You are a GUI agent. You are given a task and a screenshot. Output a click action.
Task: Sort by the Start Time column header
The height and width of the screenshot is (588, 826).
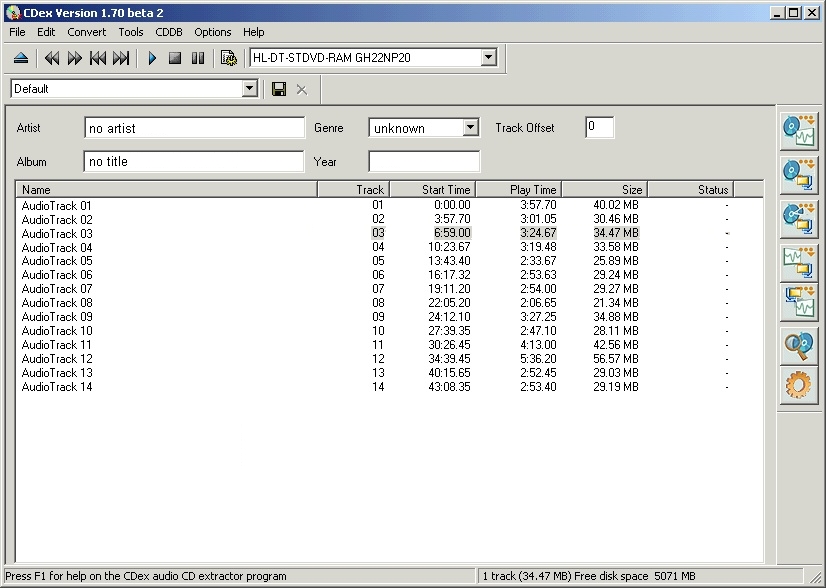(x=432, y=190)
